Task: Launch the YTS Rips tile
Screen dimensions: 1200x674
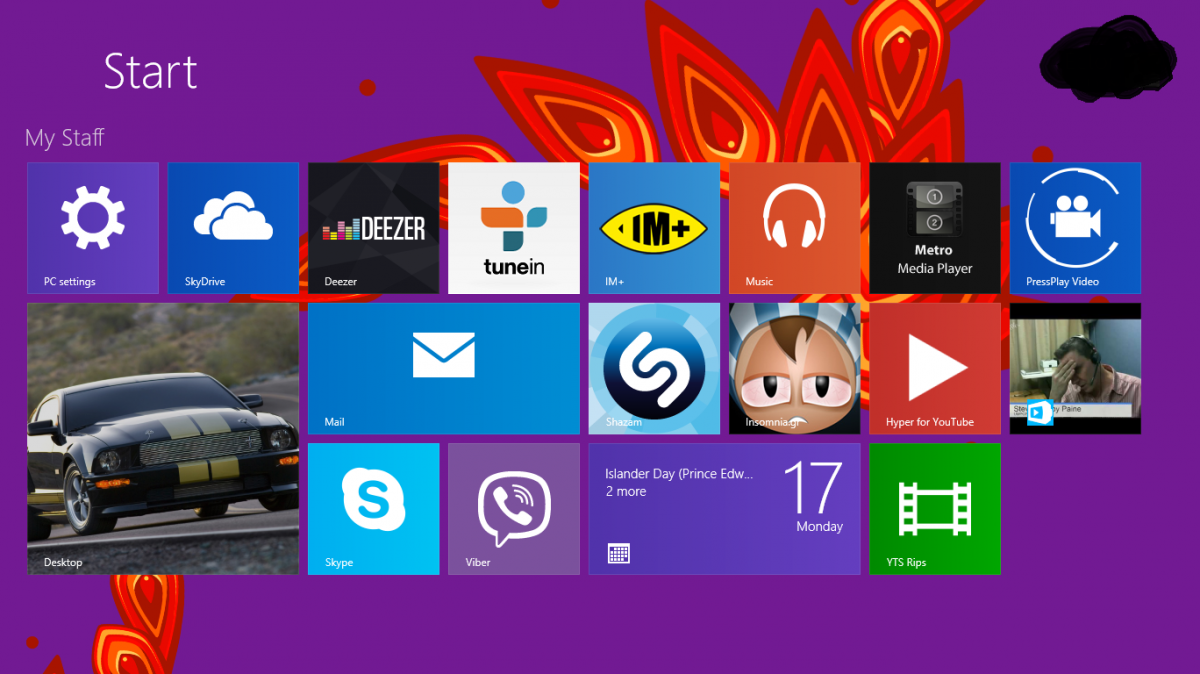Action: 935,509
